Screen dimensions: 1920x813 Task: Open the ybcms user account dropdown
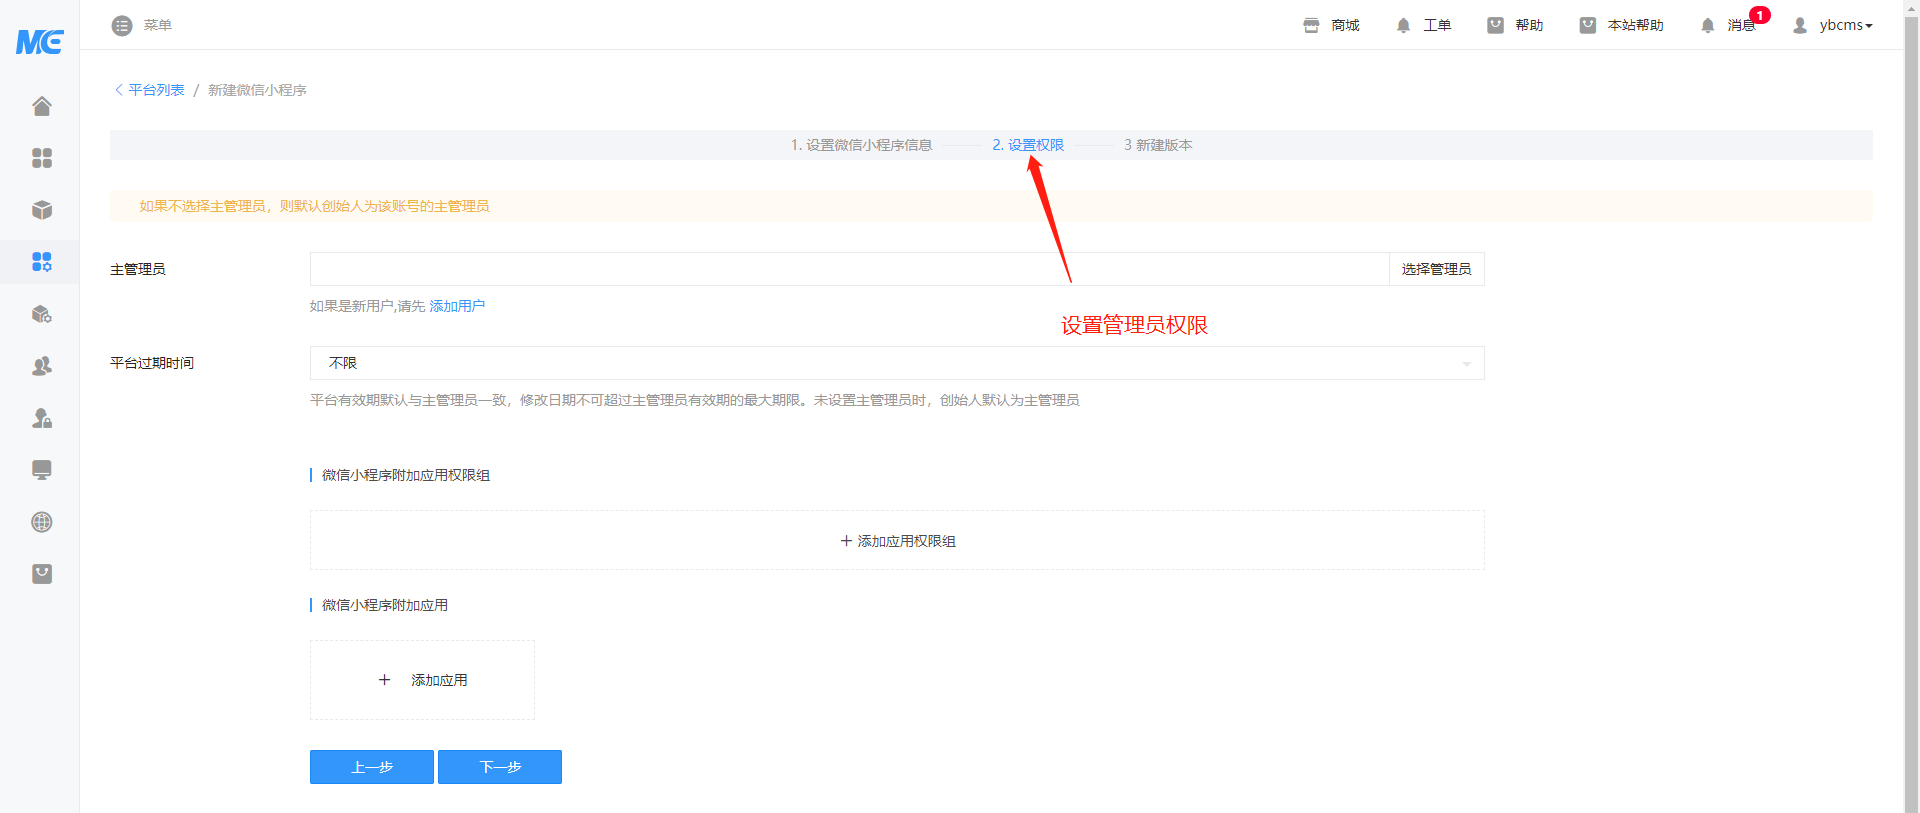(1833, 25)
